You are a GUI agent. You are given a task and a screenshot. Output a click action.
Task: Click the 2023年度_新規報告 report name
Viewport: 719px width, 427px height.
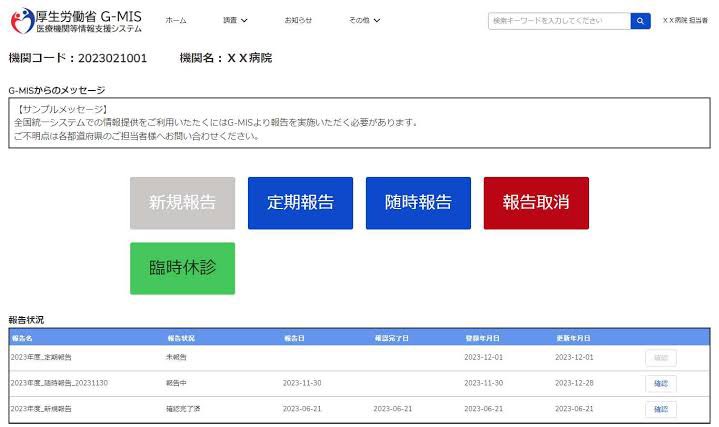point(41,409)
